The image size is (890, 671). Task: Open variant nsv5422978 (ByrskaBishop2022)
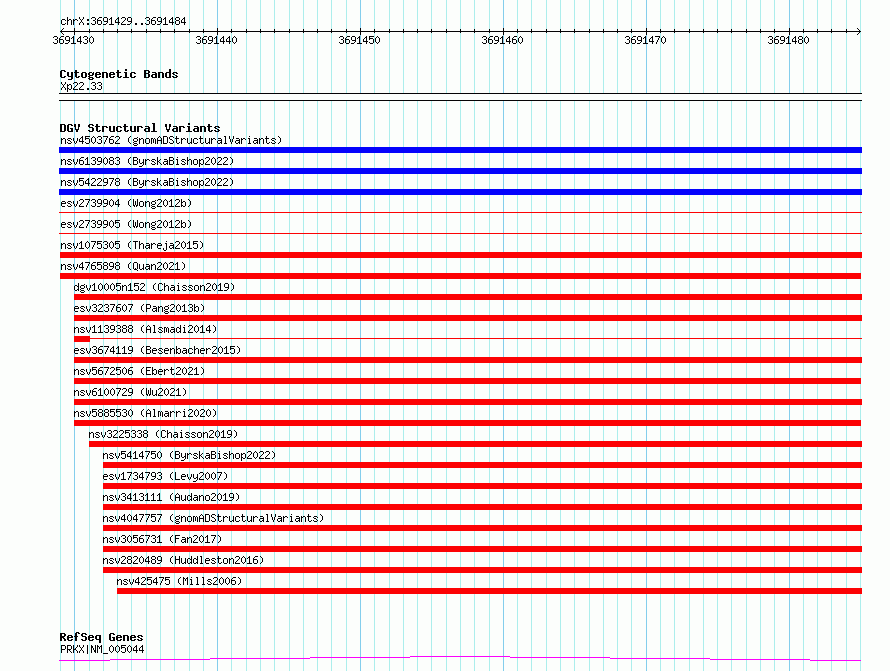[x=147, y=182]
